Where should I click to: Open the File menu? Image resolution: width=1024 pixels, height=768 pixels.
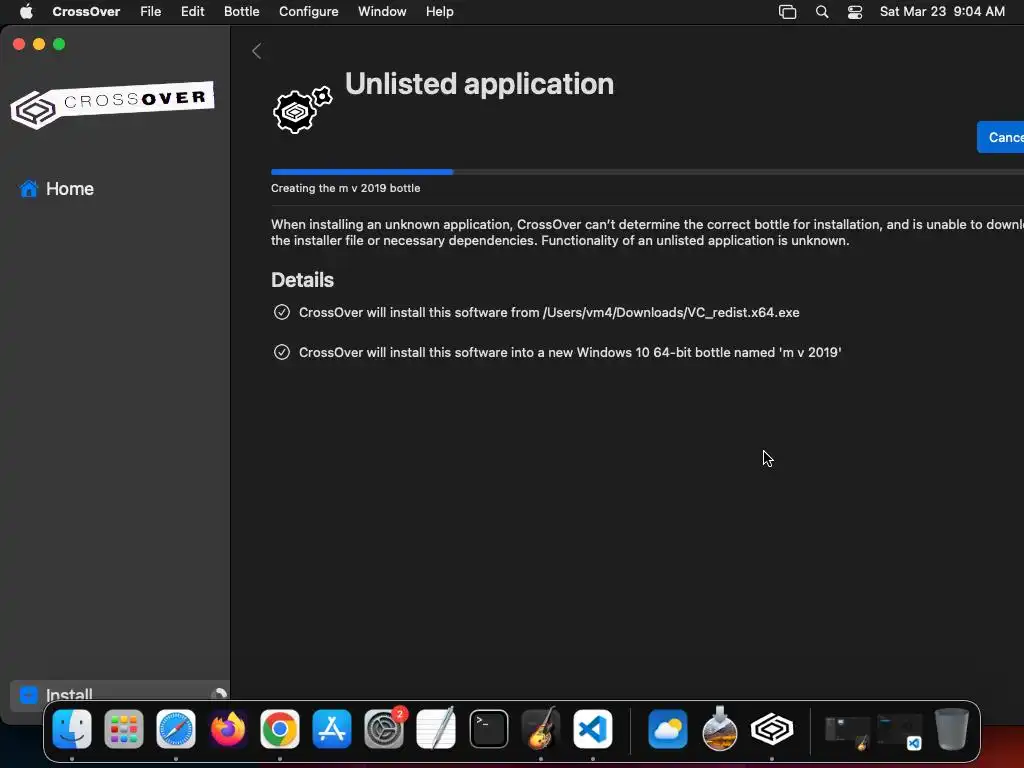coord(150,11)
